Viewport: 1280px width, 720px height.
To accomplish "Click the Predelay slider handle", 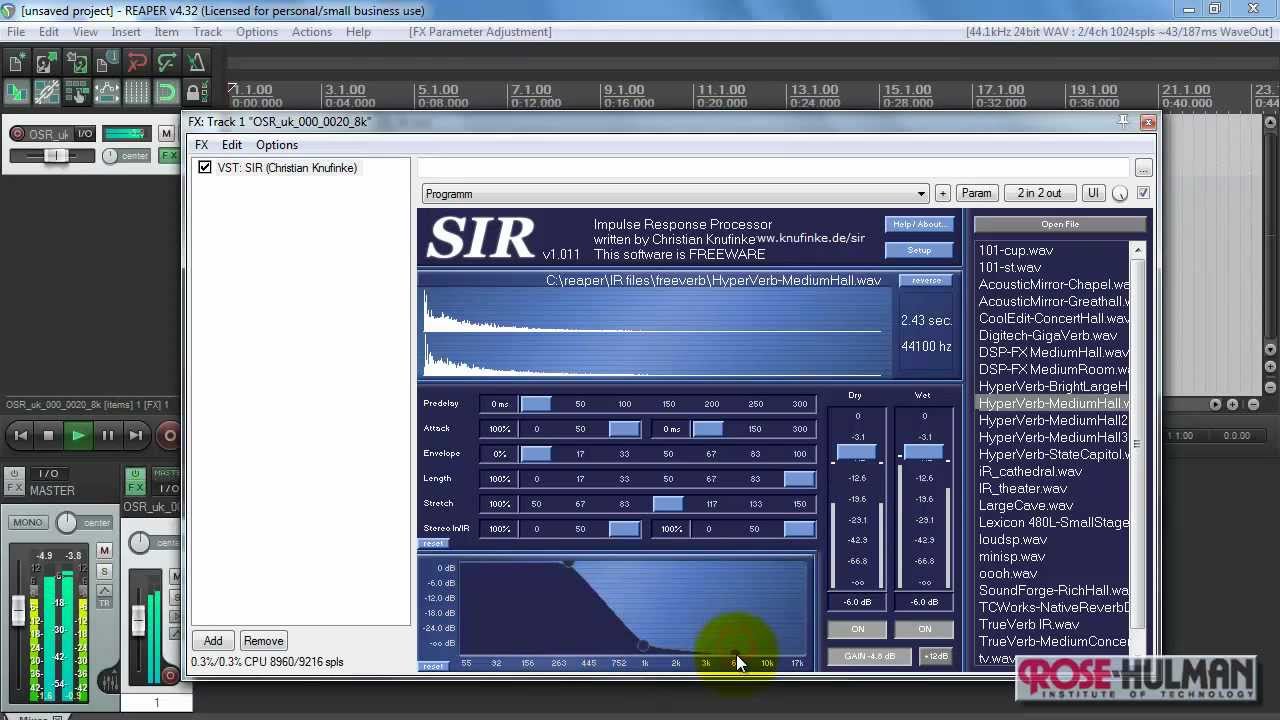I will coord(536,404).
